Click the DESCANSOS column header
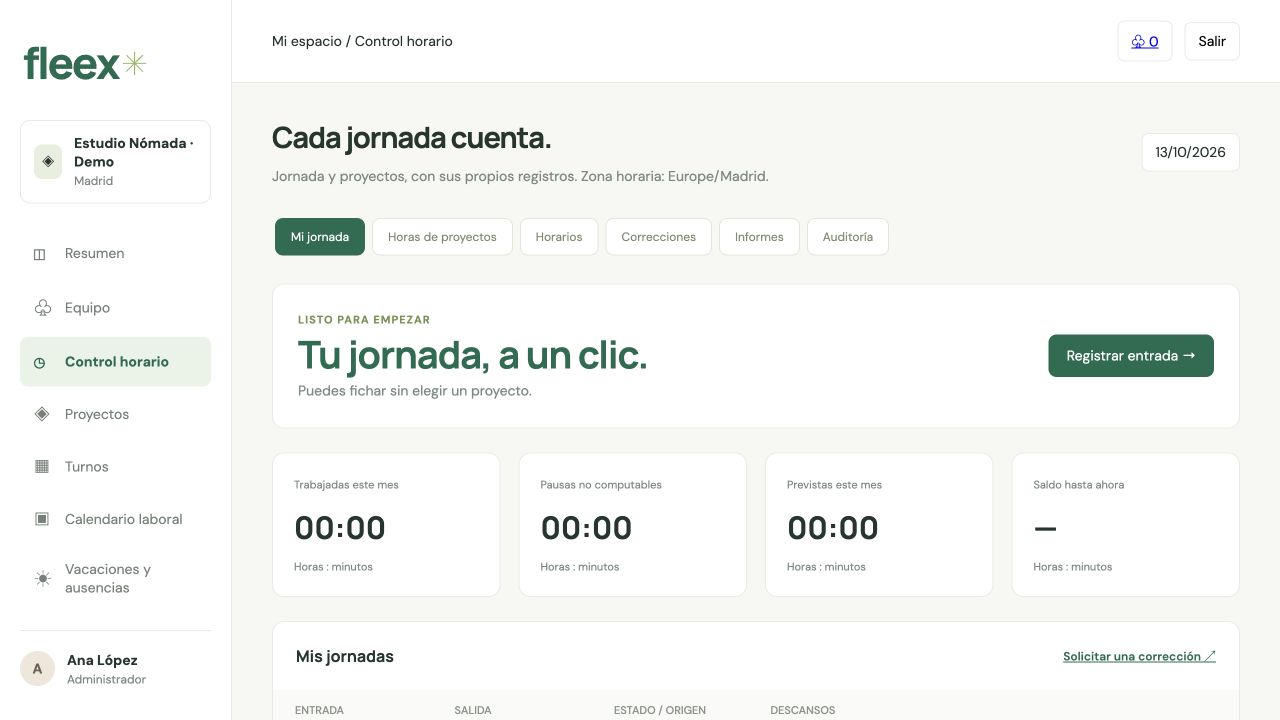This screenshot has height=720, width=1280. [x=802, y=710]
